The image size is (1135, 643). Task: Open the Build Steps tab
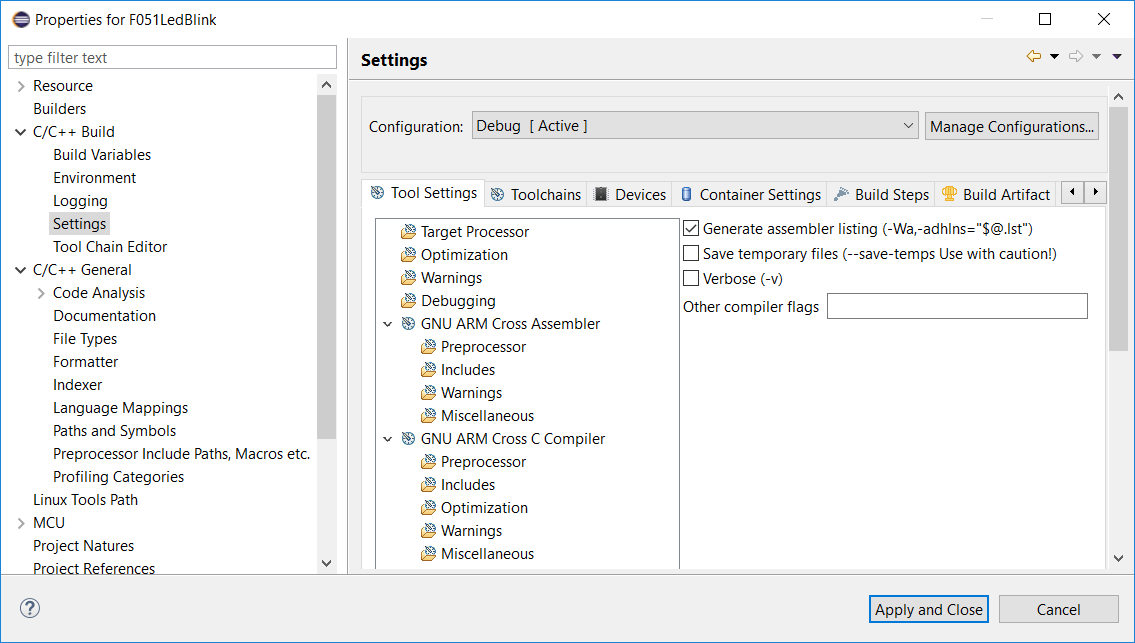tap(881, 194)
